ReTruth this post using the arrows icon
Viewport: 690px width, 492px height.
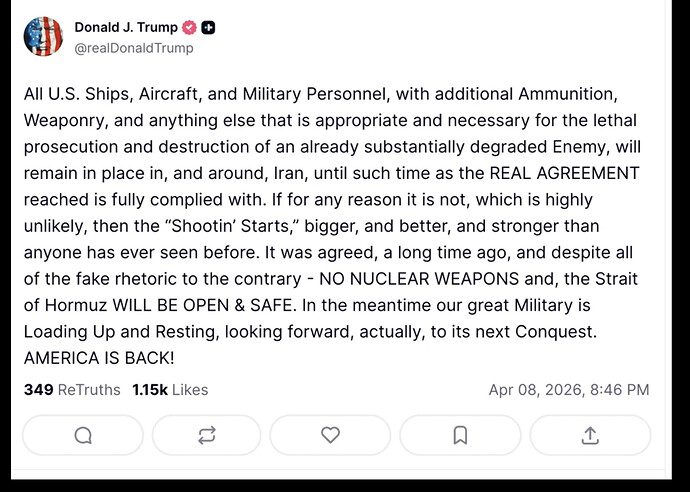tap(207, 435)
